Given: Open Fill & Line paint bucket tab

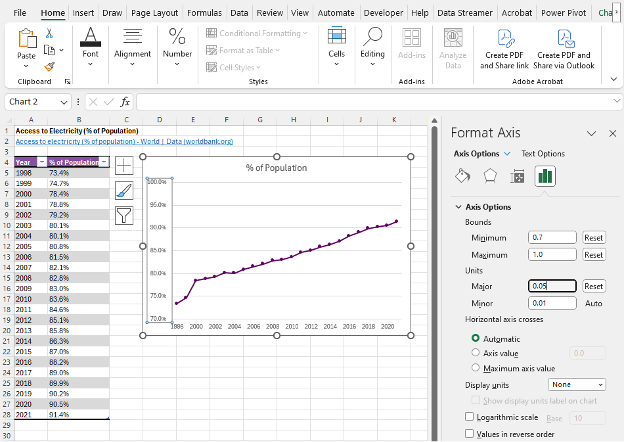Looking at the screenshot, I should [462, 176].
